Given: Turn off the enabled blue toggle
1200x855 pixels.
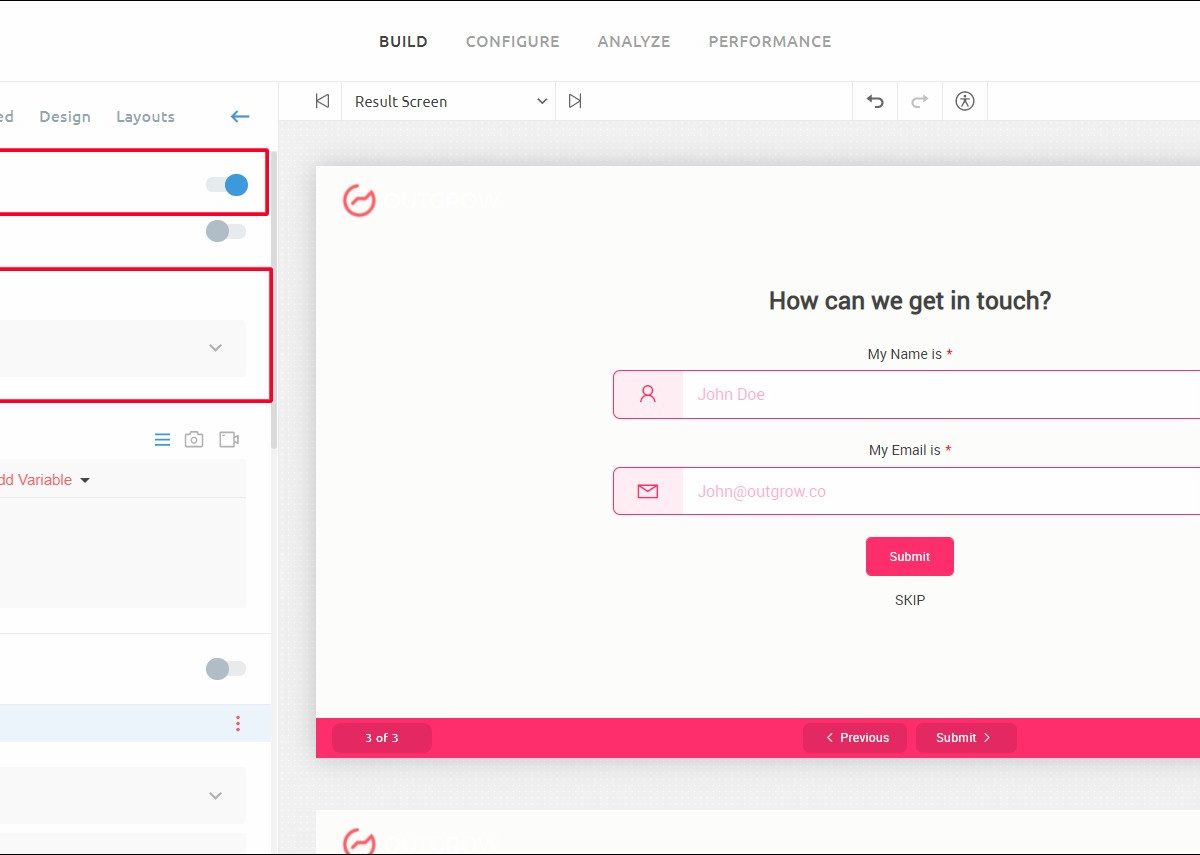Looking at the screenshot, I should pyautogui.click(x=227, y=185).
